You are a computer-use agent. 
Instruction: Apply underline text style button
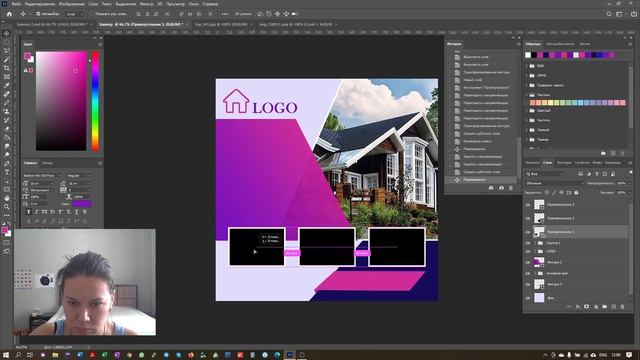76,212
